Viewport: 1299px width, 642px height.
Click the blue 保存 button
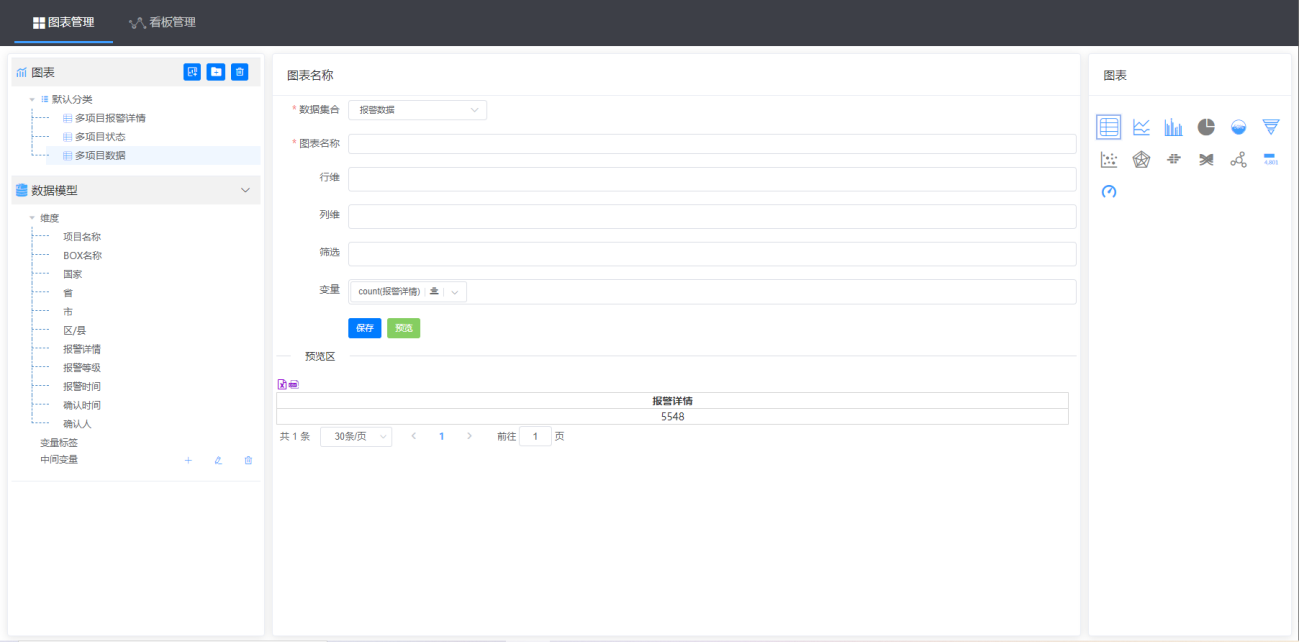(x=364, y=328)
